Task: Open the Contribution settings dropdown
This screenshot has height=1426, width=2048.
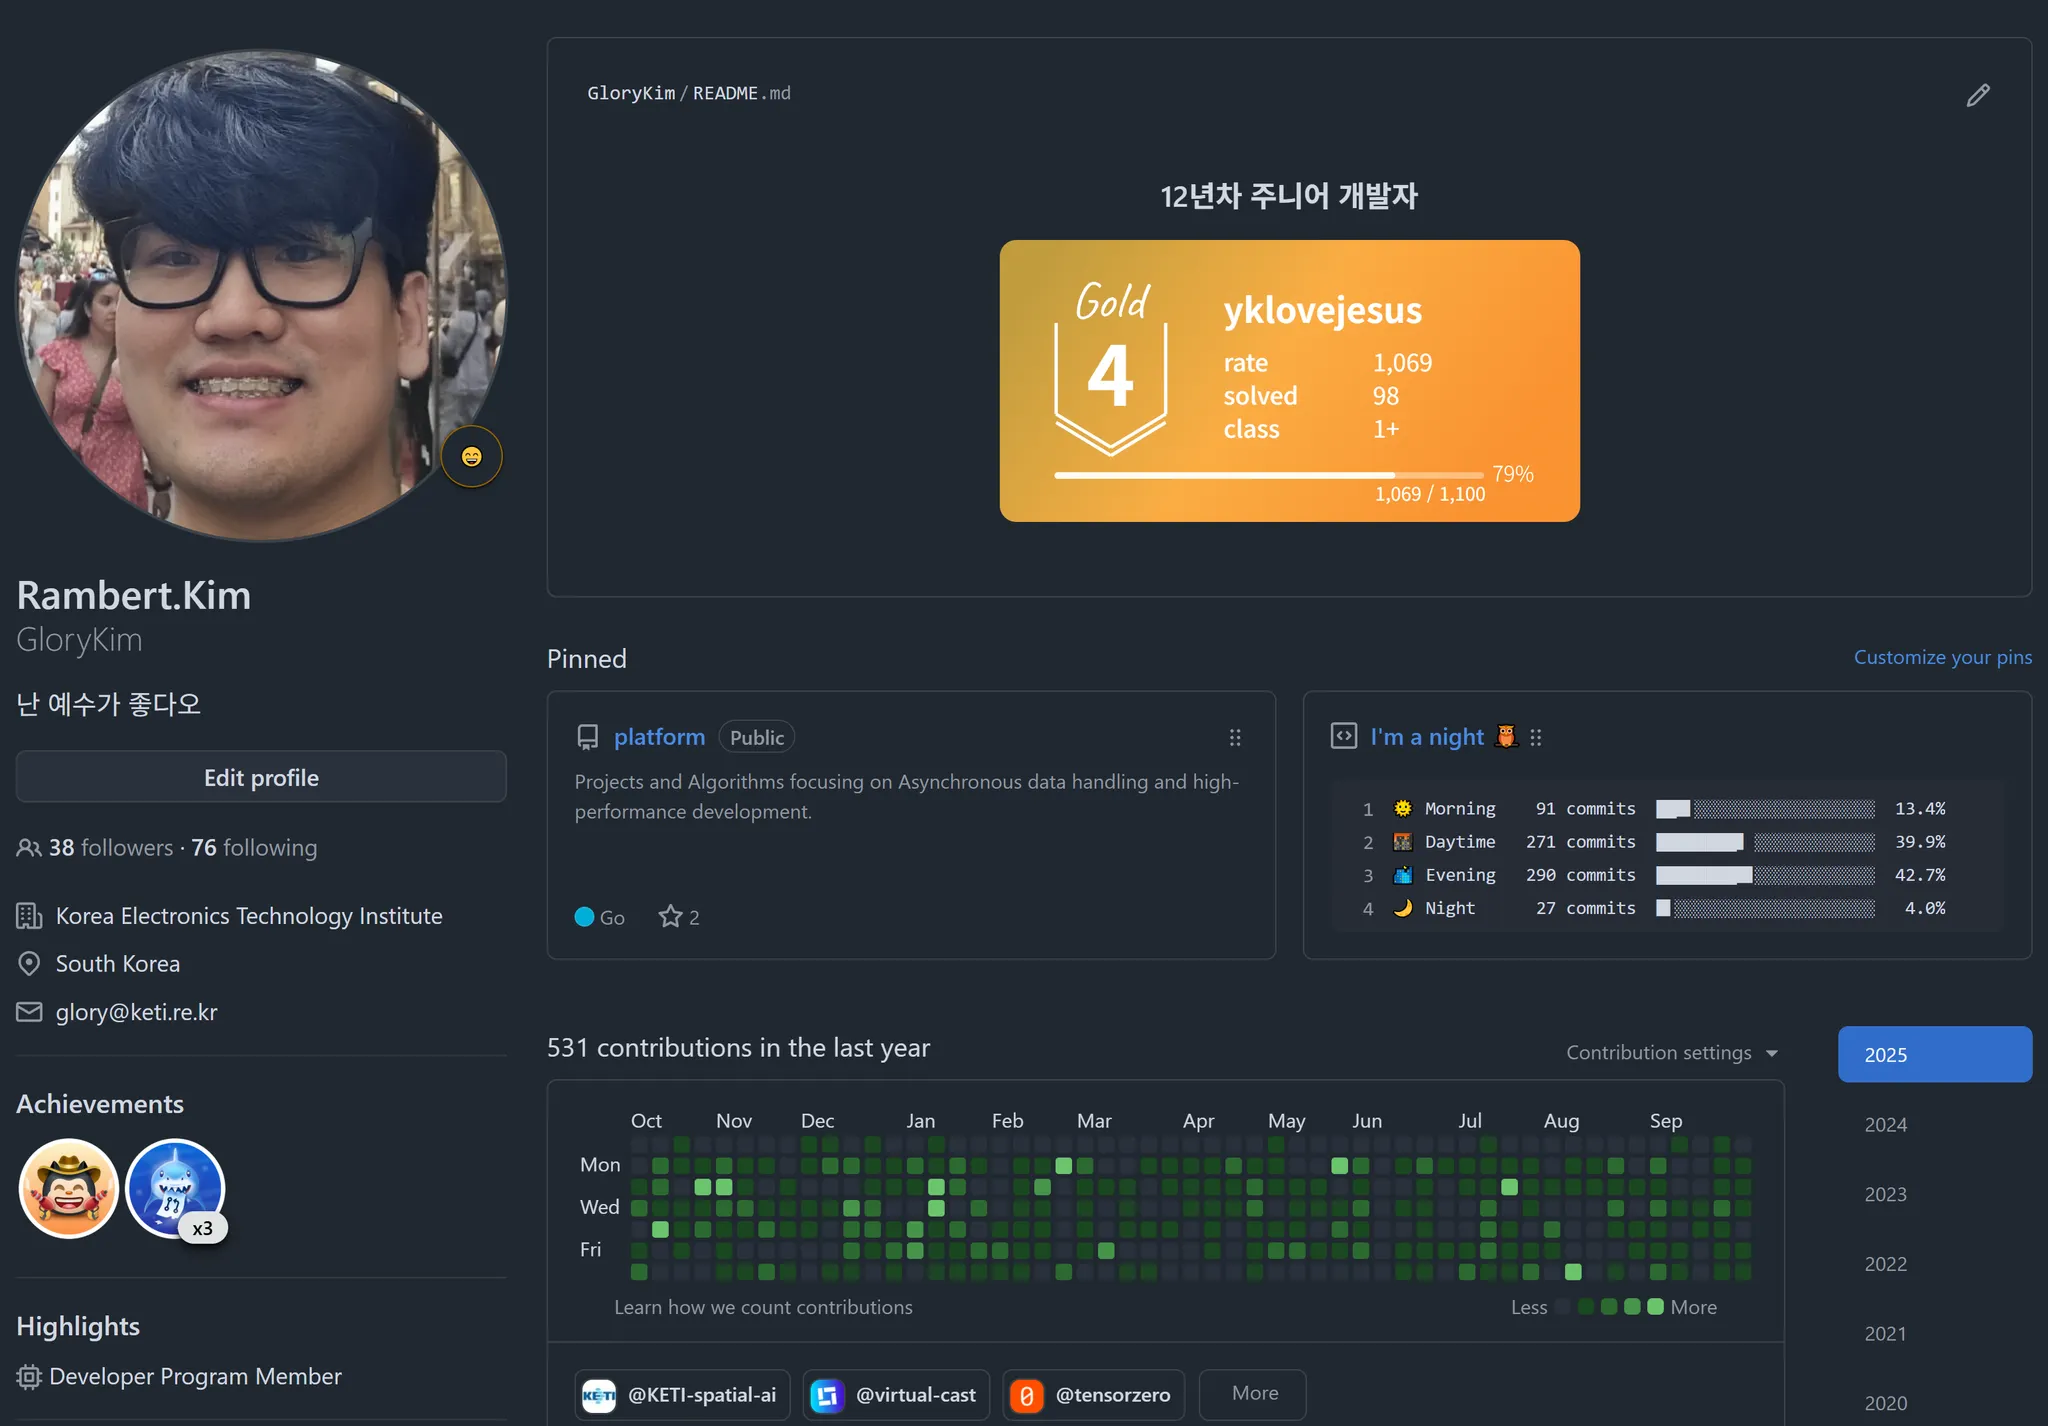Action: (x=1671, y=1052)
